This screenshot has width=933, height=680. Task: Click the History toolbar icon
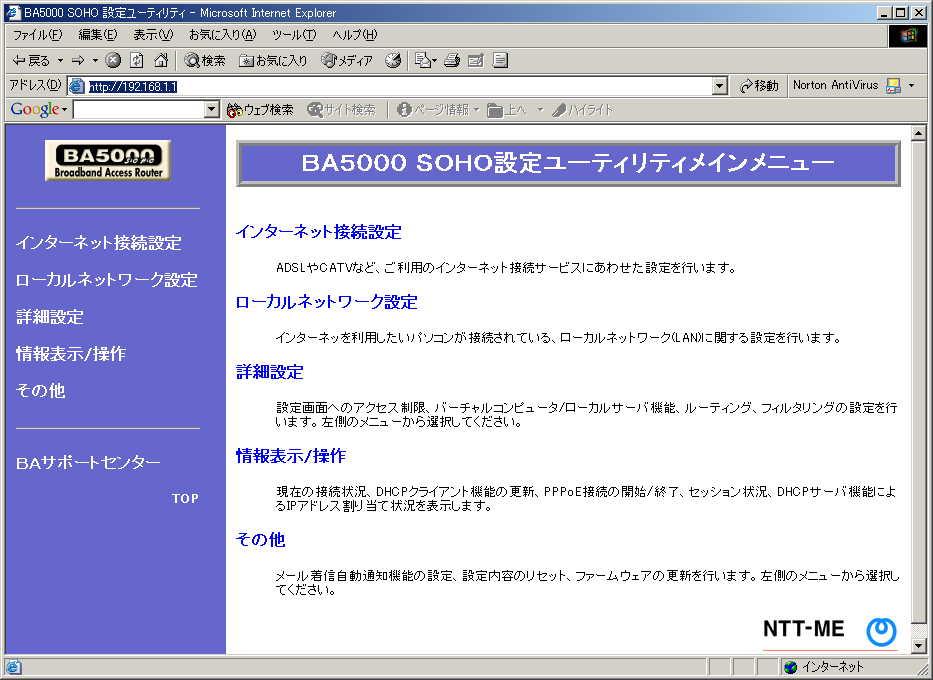tap(393, 61)
